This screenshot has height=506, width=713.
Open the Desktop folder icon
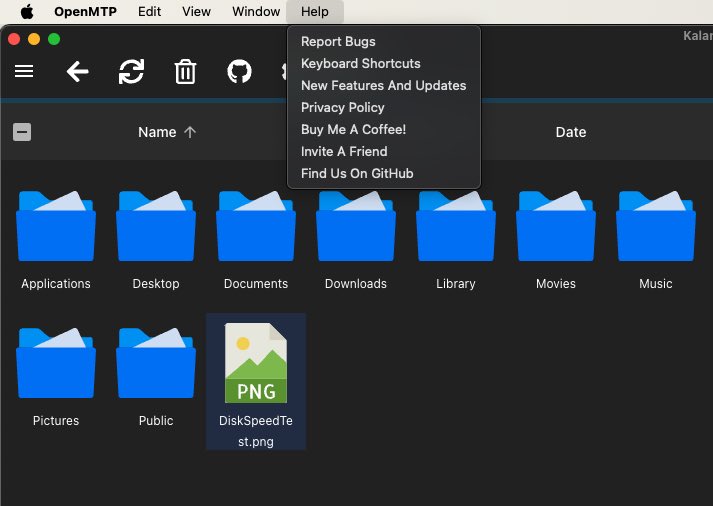coord(156,226)
